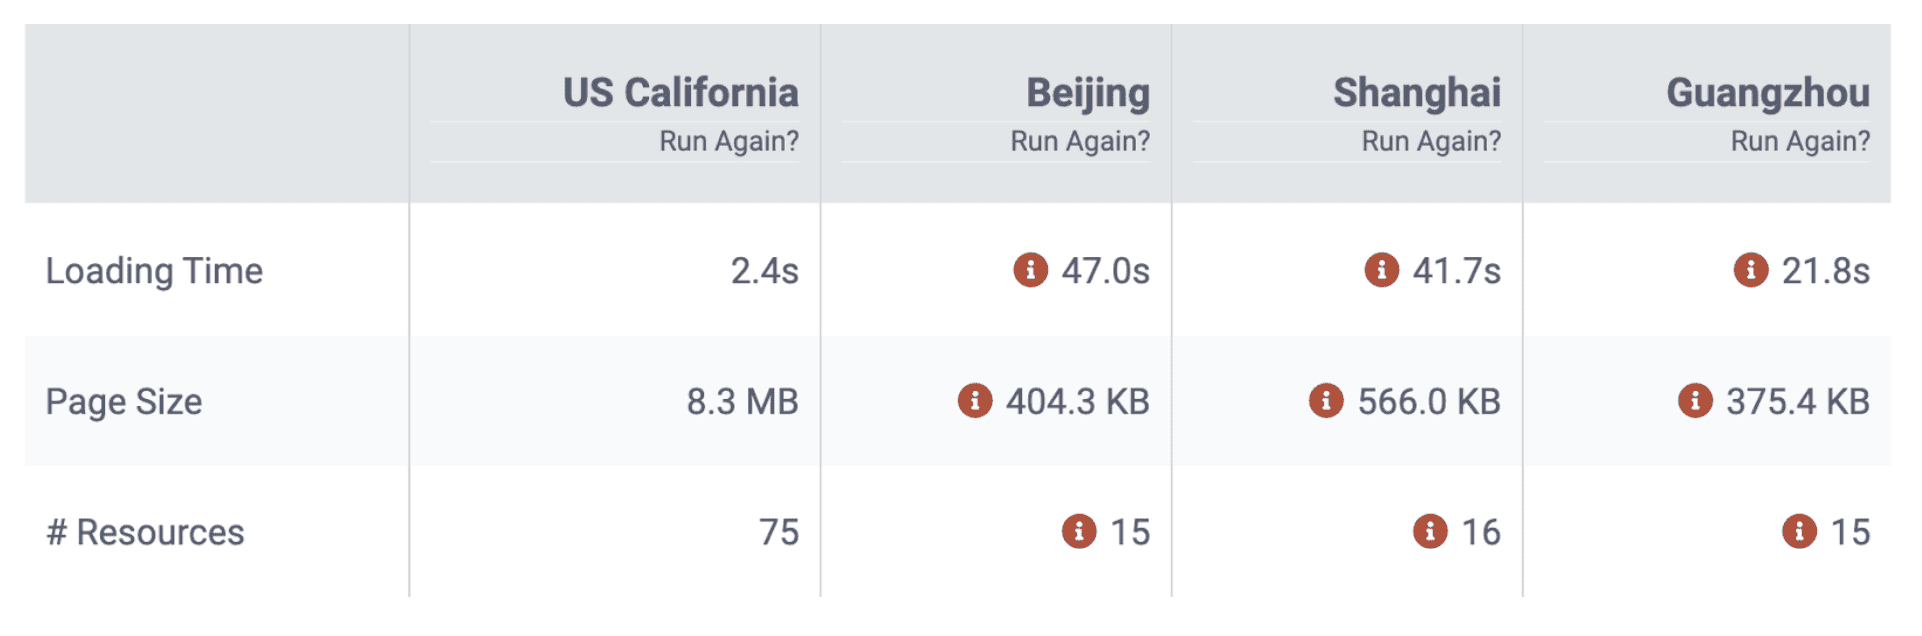
Task: Click info icon beside Beijing loading time
Action: tap(1030, 270)
